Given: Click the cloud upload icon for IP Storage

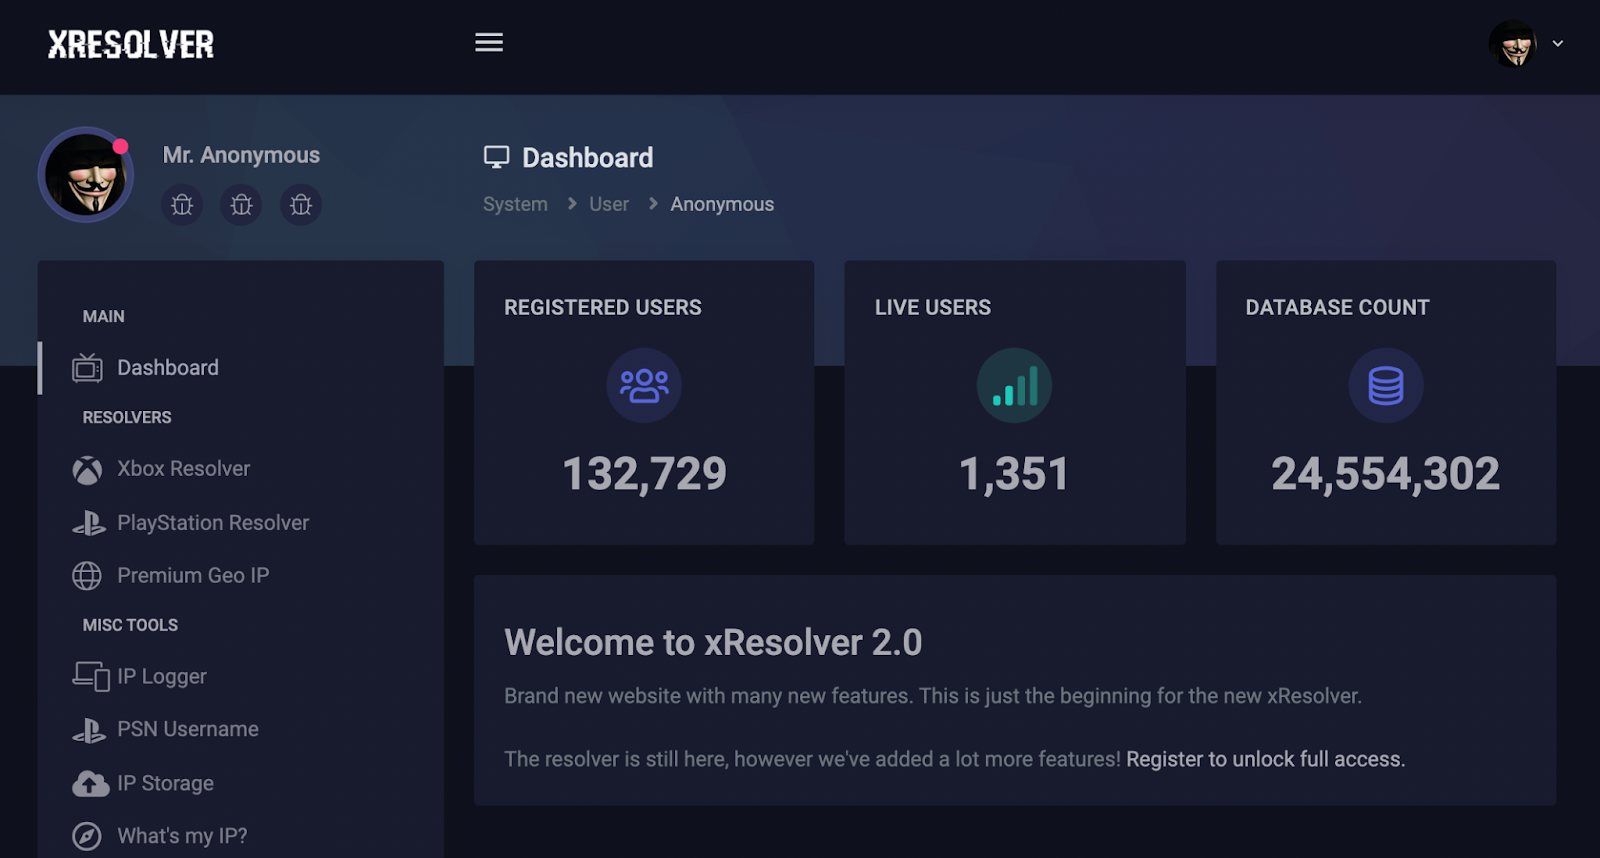Looking at the screenshot, I should pyautogui.click(x=90, y=784).
